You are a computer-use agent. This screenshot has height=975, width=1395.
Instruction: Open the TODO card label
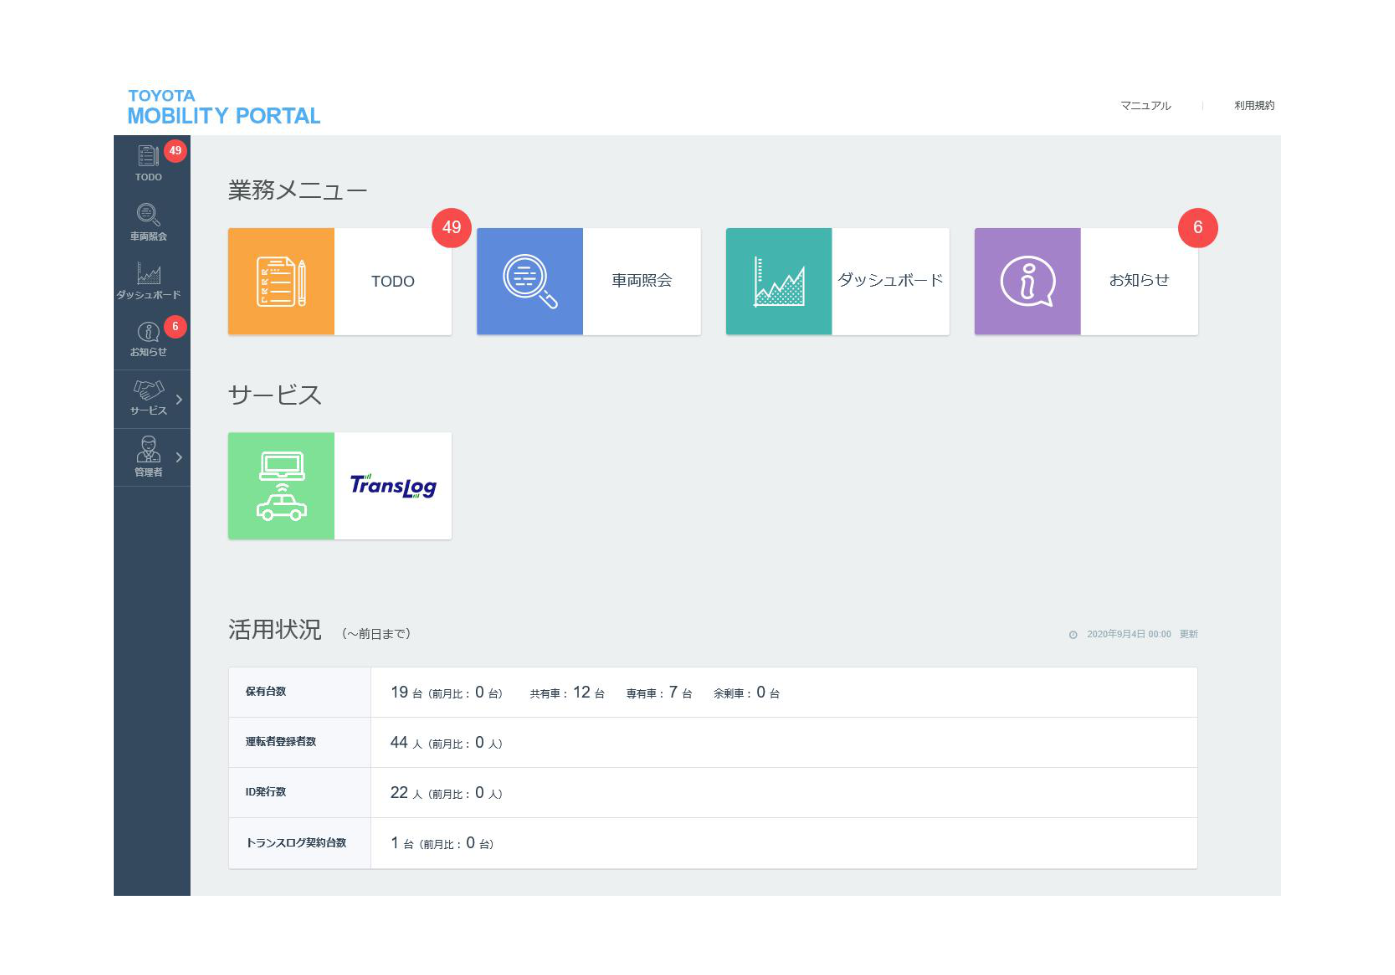(393, 282)
